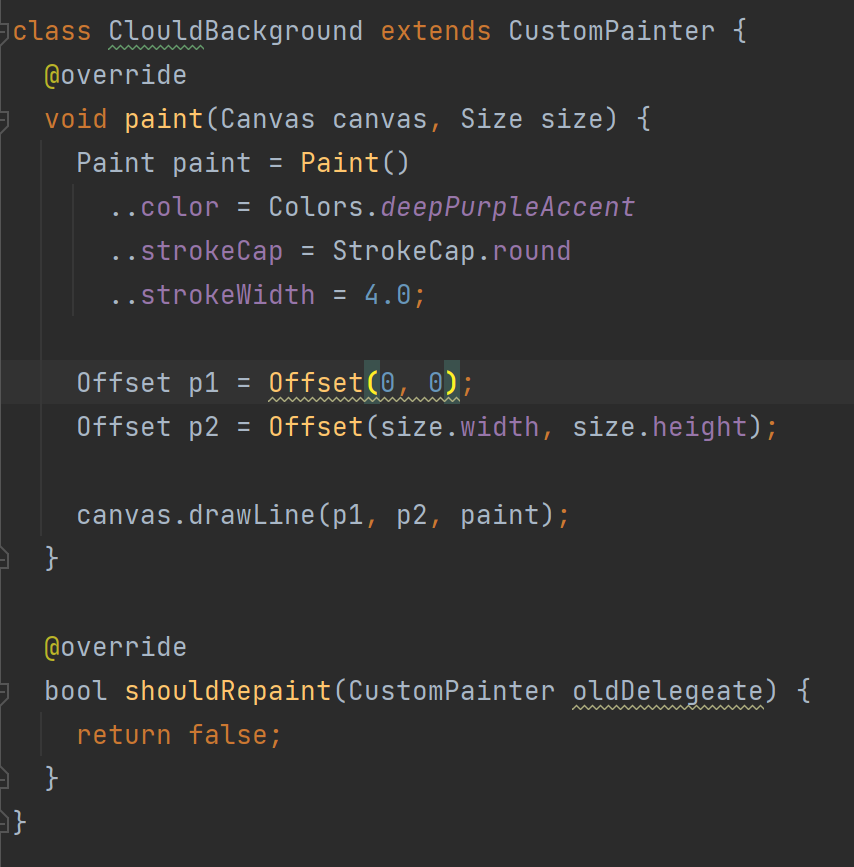Click the 'return' keyword
The image size is (854, 867).
click(124, 735)
